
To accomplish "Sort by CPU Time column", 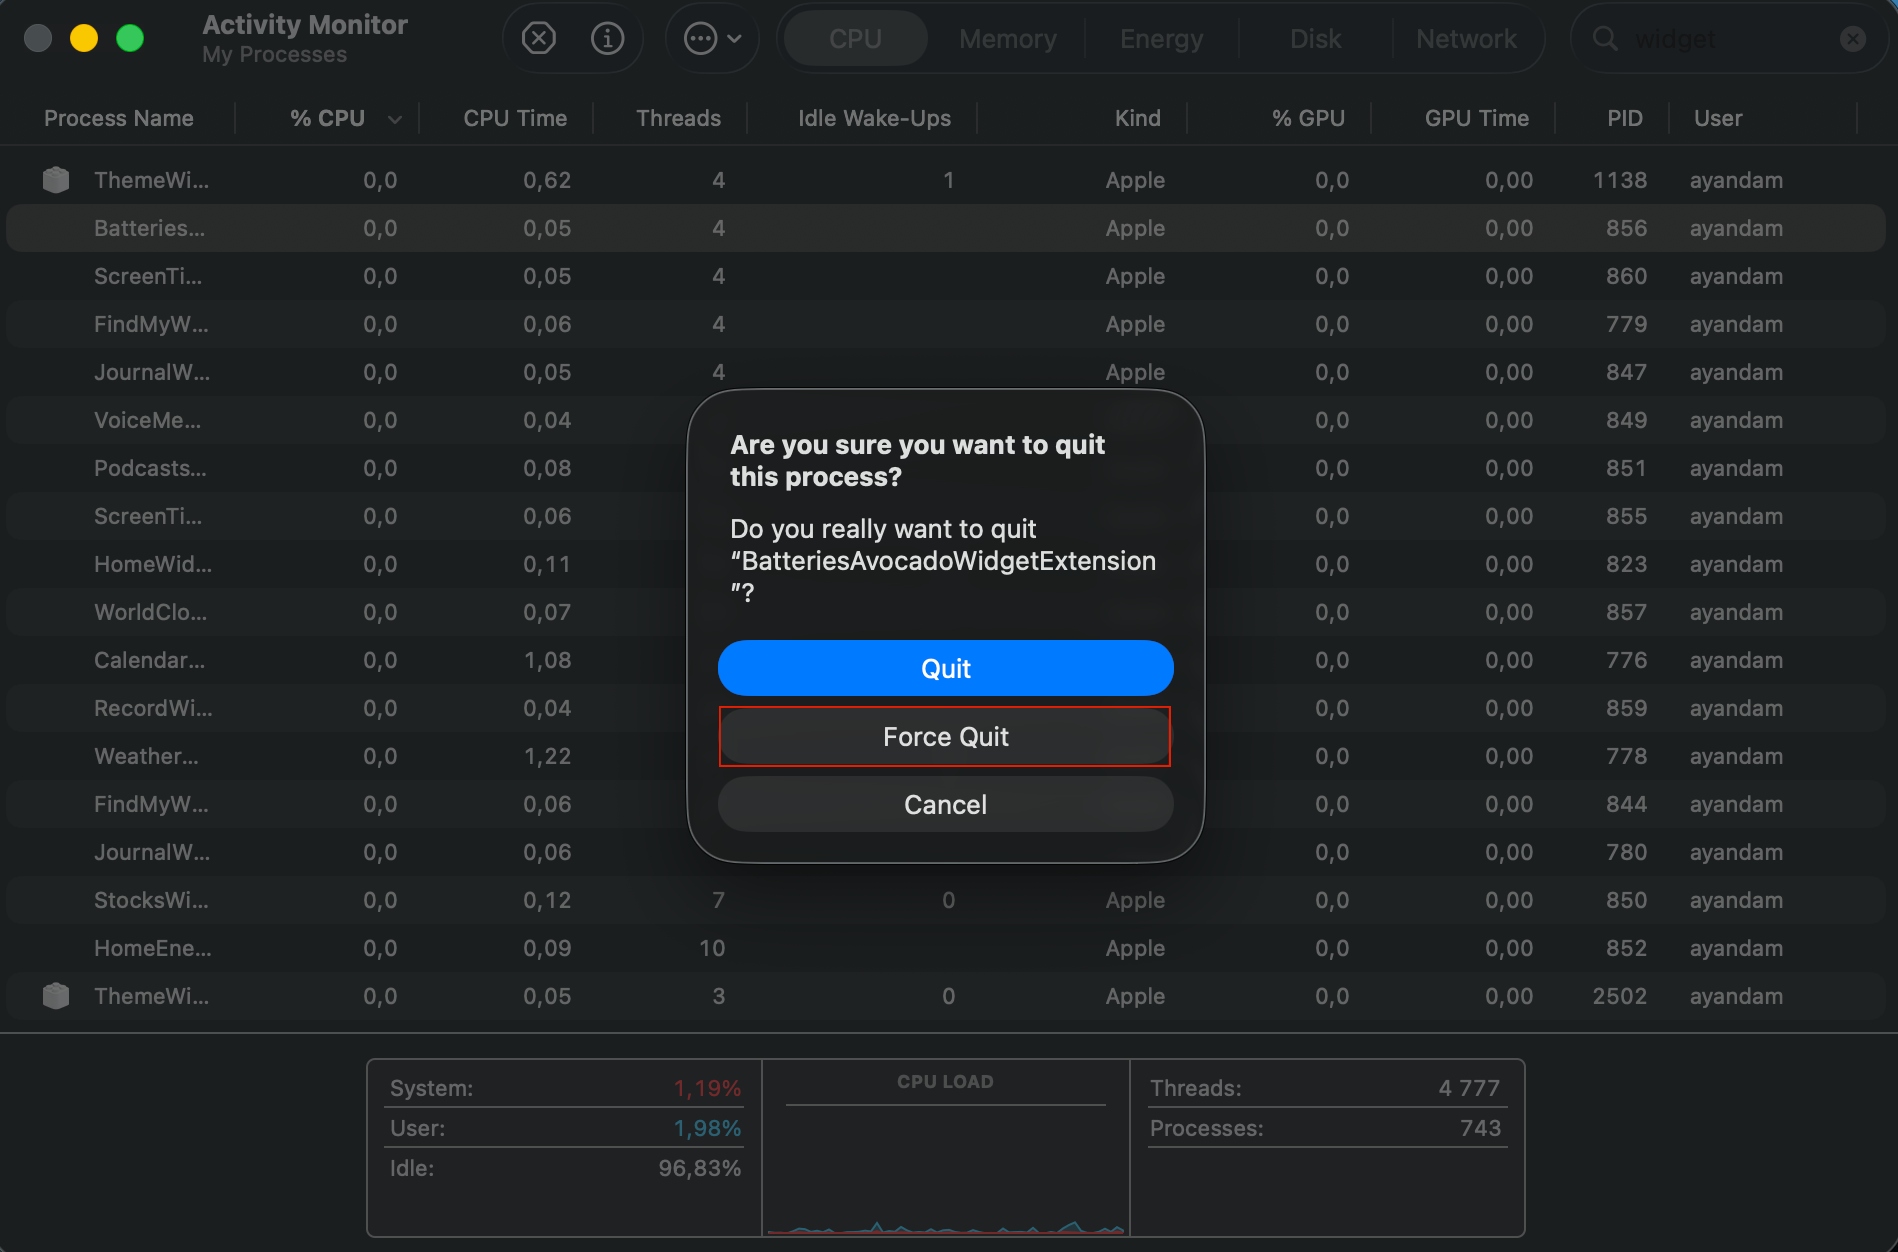I will [x=515, y=118].
